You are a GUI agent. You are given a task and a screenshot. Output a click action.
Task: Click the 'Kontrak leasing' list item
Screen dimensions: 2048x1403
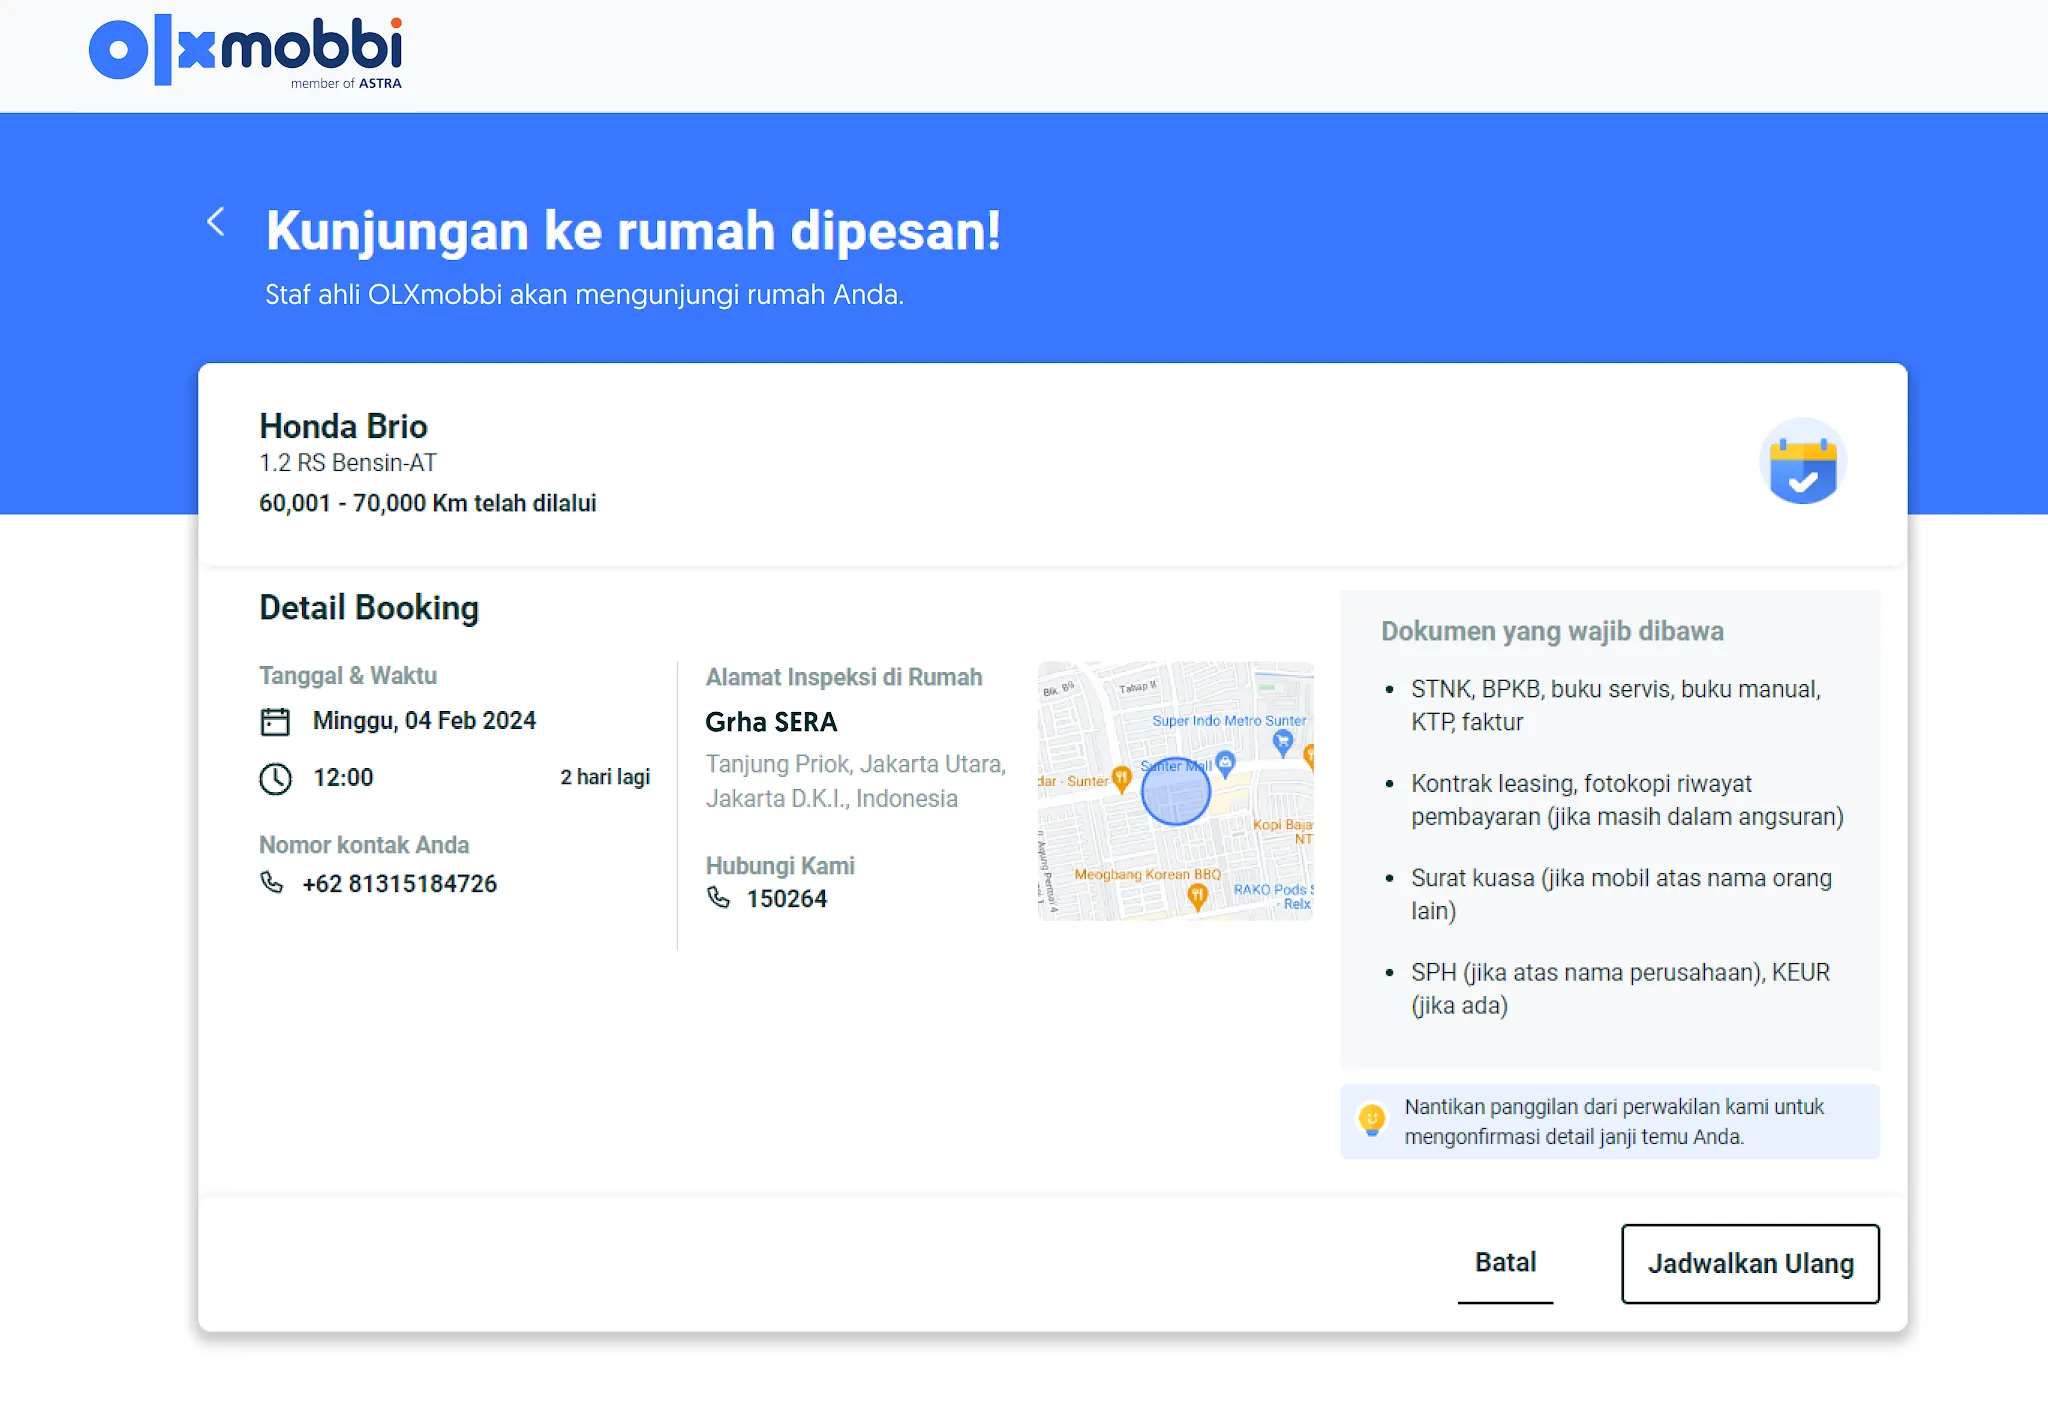point(1627,800)
